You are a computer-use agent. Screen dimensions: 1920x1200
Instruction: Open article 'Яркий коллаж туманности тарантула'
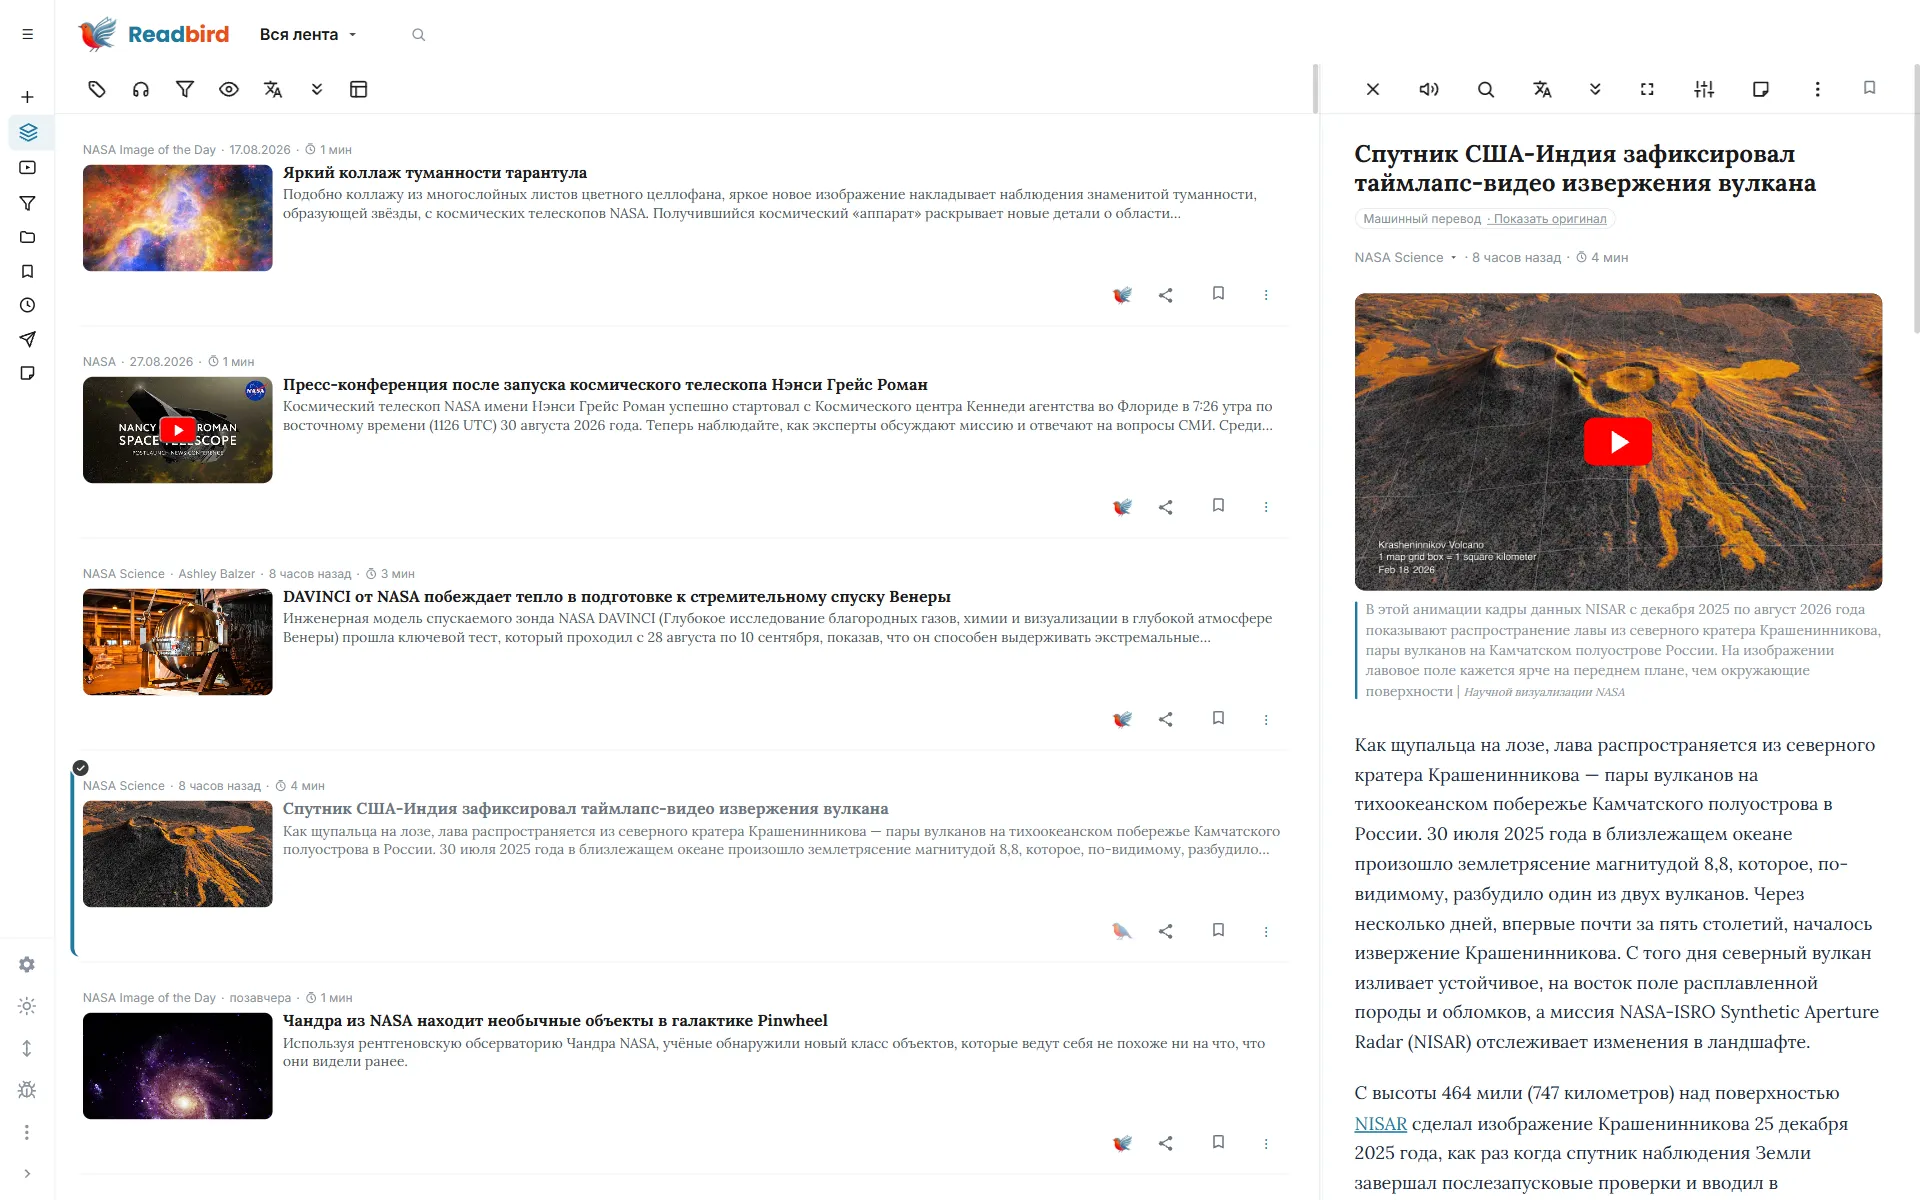pos(434,173)
